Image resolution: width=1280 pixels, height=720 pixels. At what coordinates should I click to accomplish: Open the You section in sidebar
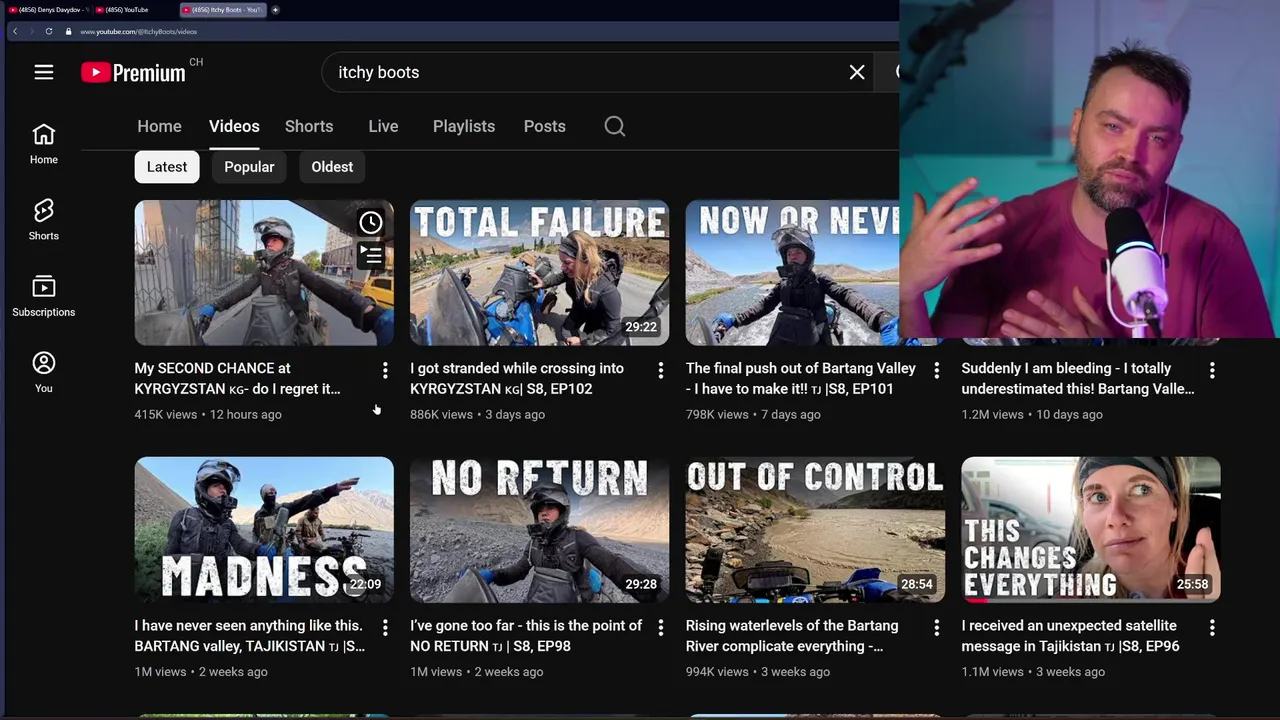pyautogui.click(x=44, y=372)
